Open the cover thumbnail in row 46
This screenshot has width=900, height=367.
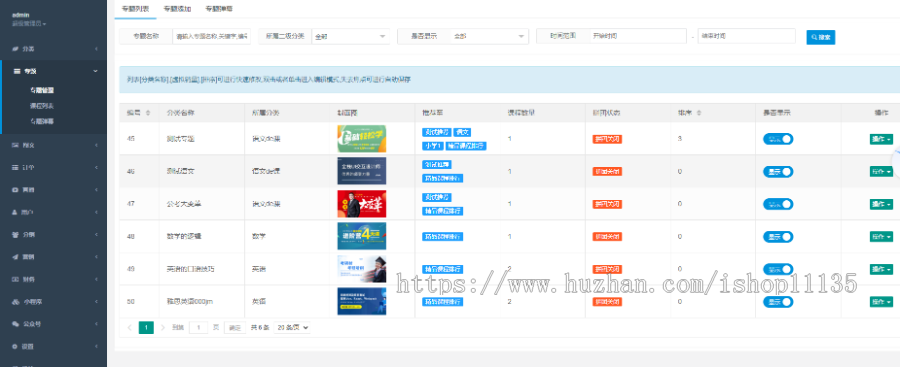362,171
